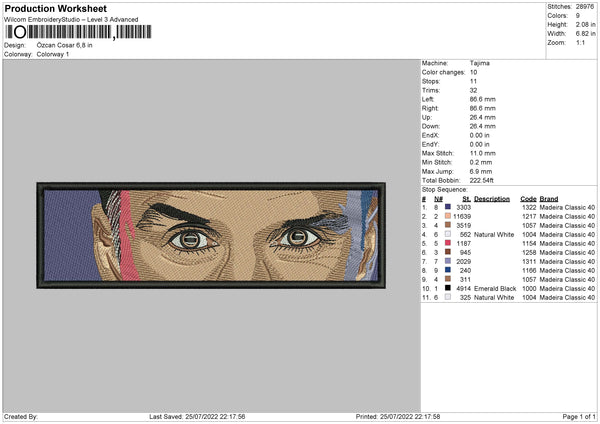The width and height of the screenshot is (600, 424).
Task: Select thread code 1258
Action: coord(529,253)
